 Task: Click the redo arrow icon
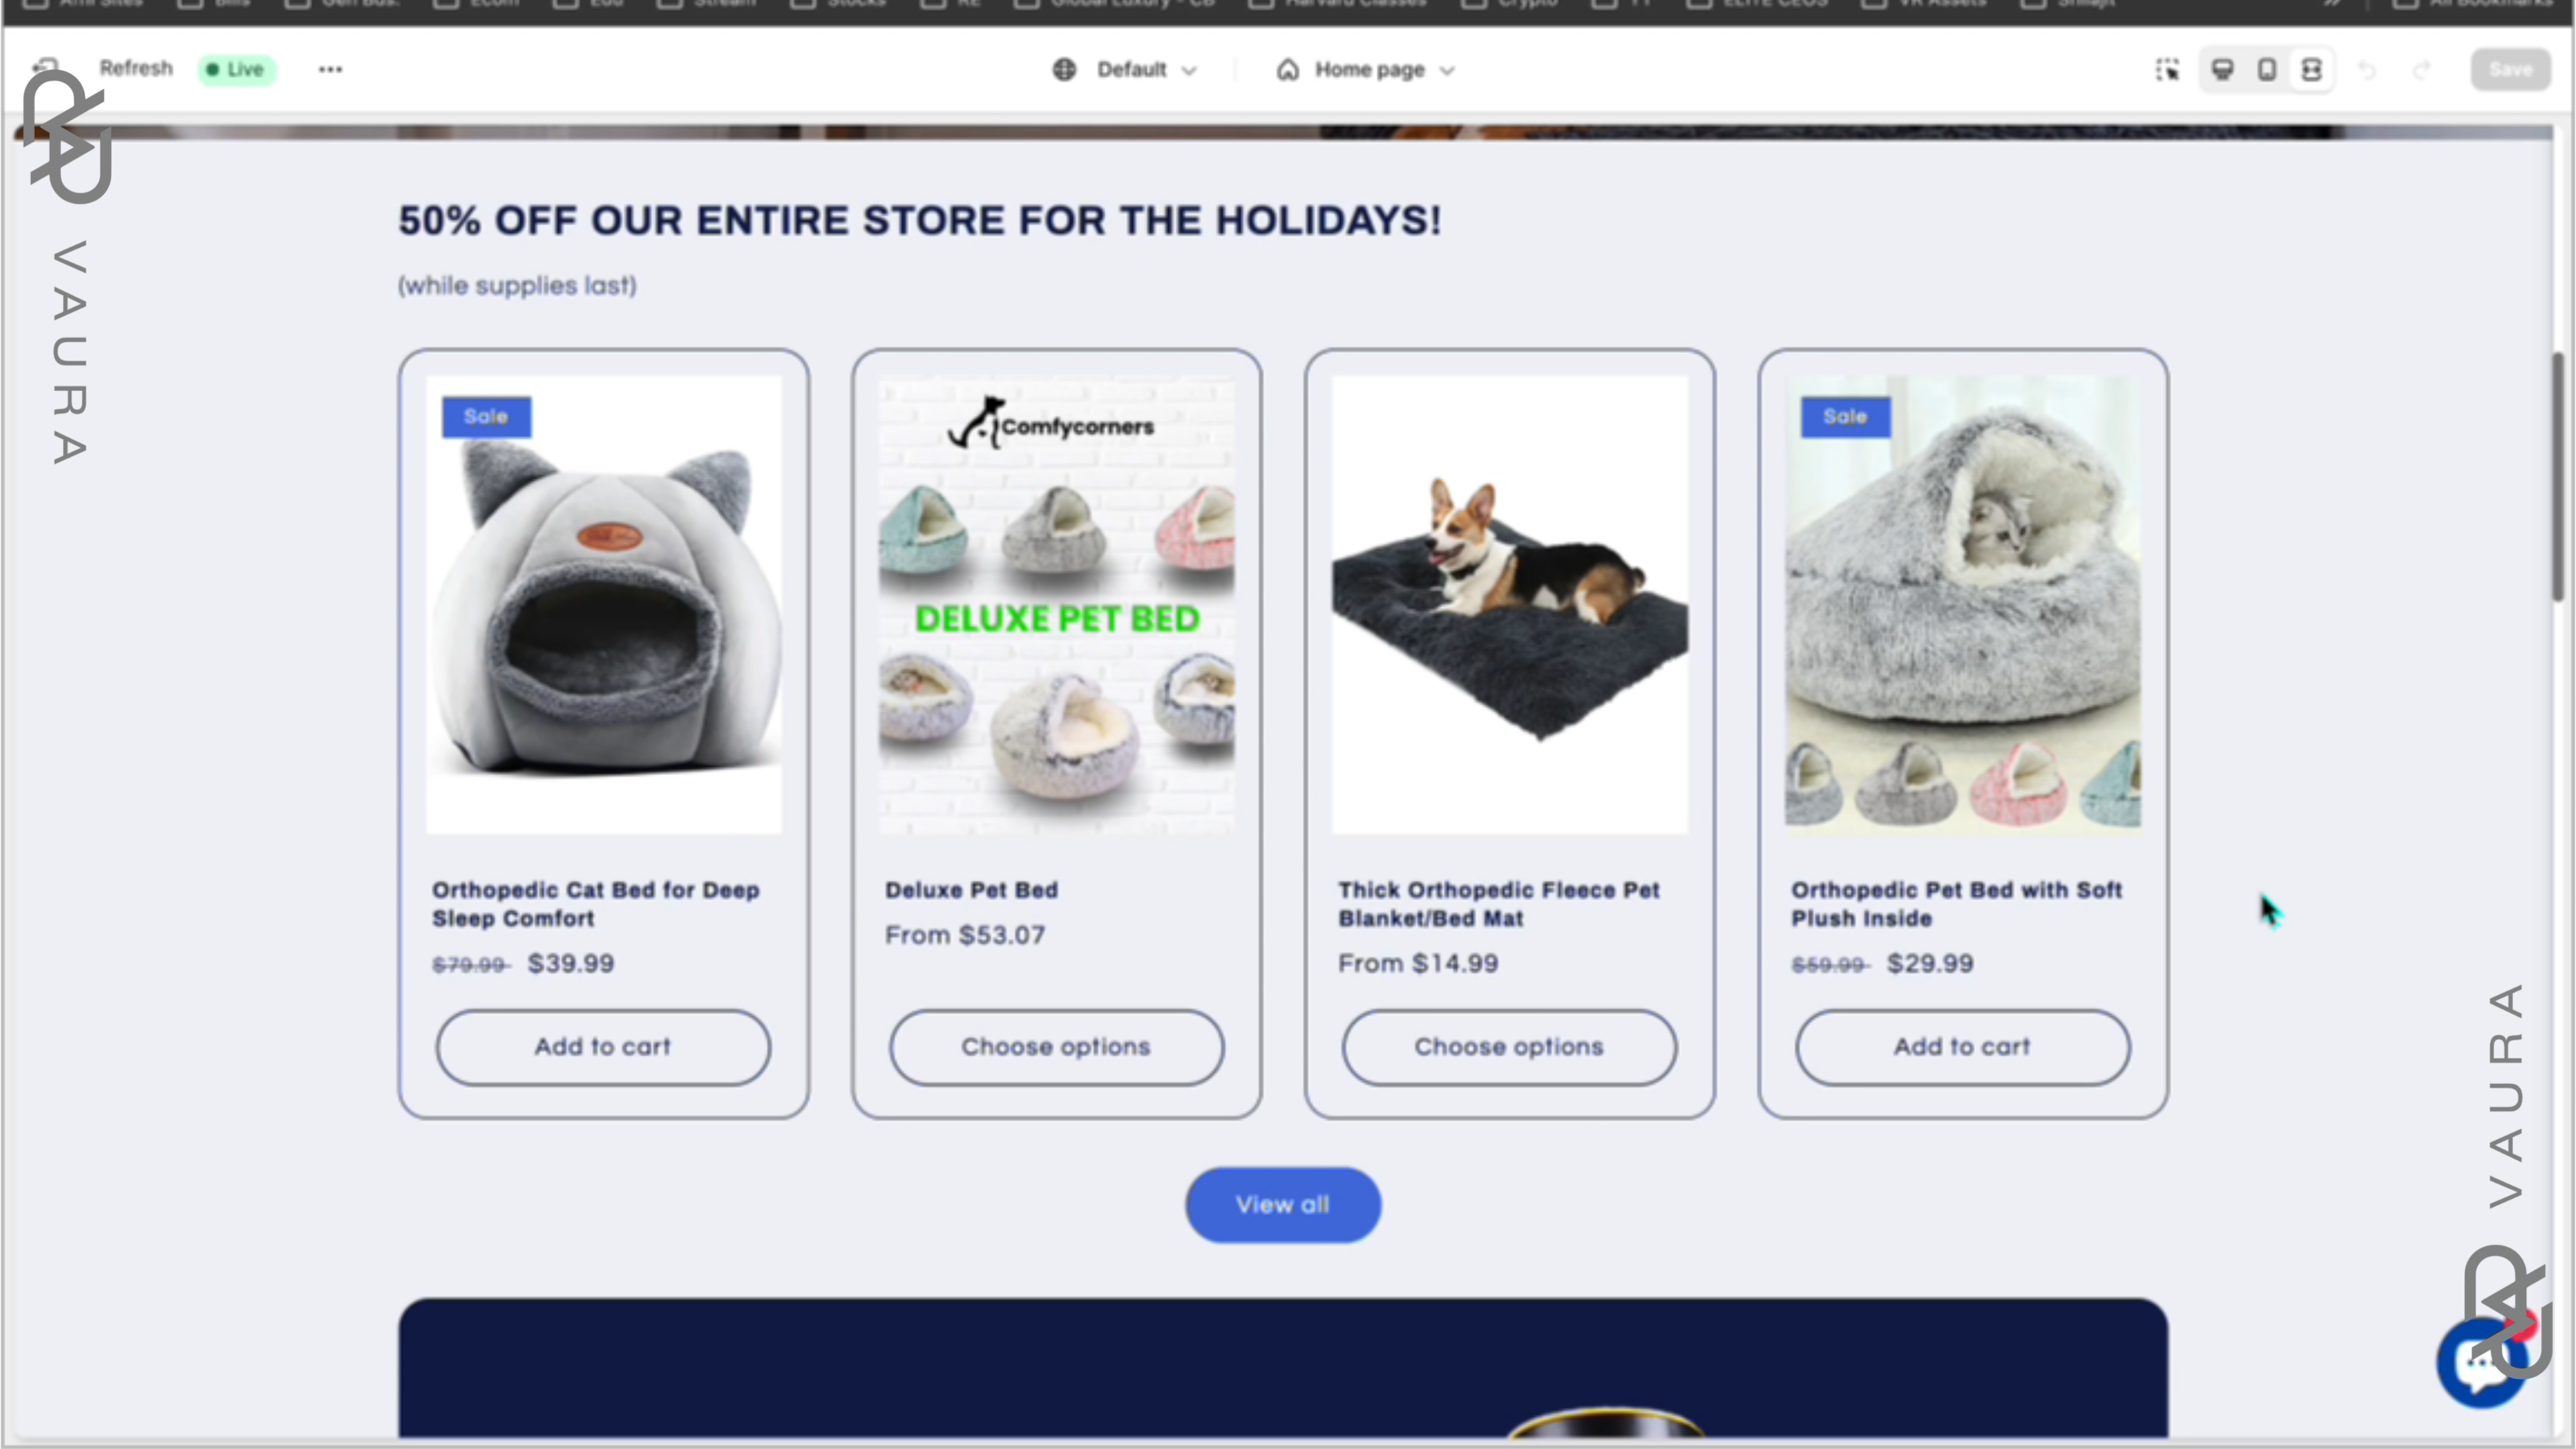[2421, 70]
